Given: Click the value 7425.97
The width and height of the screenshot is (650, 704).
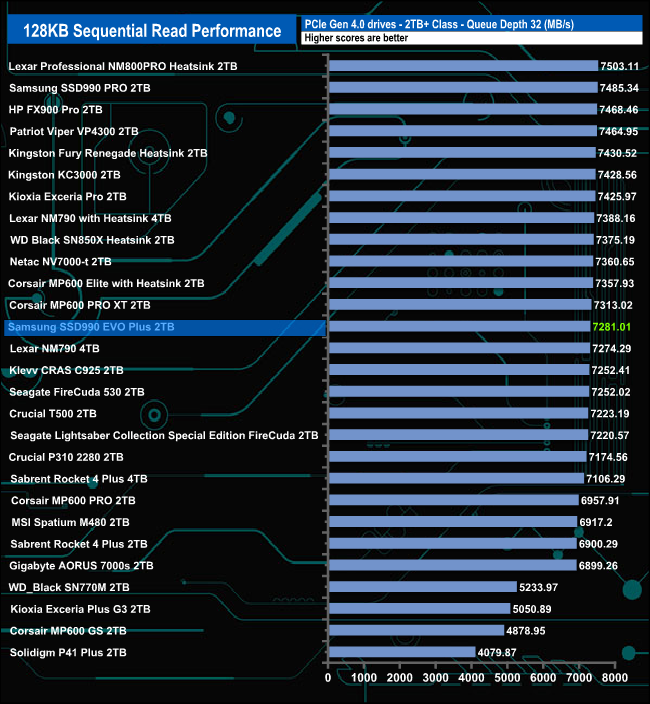Looking at the screenshot, I should pos(617,197).
